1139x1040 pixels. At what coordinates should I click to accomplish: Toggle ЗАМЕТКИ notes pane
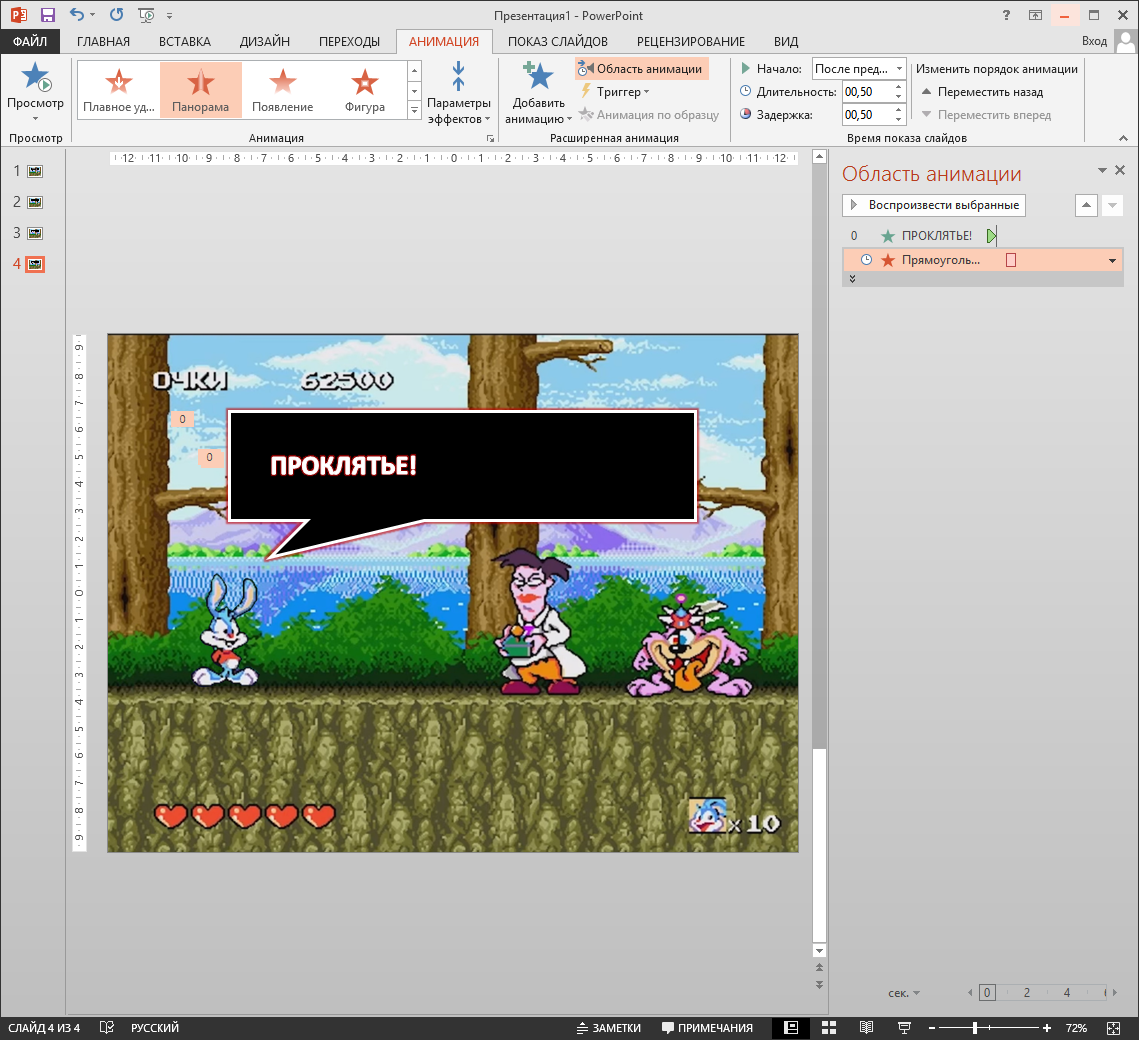click(x=609, y=1028)
